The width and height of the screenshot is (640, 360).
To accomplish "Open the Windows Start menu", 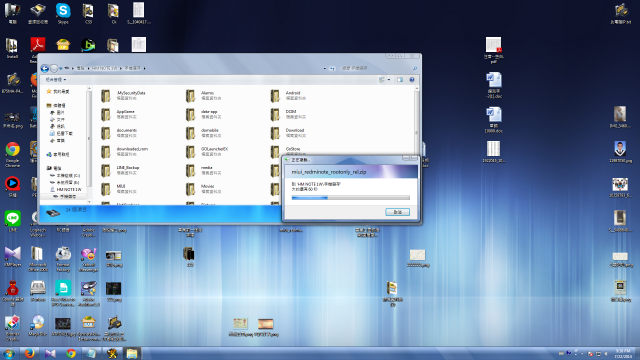I will (x=8, y=353).
